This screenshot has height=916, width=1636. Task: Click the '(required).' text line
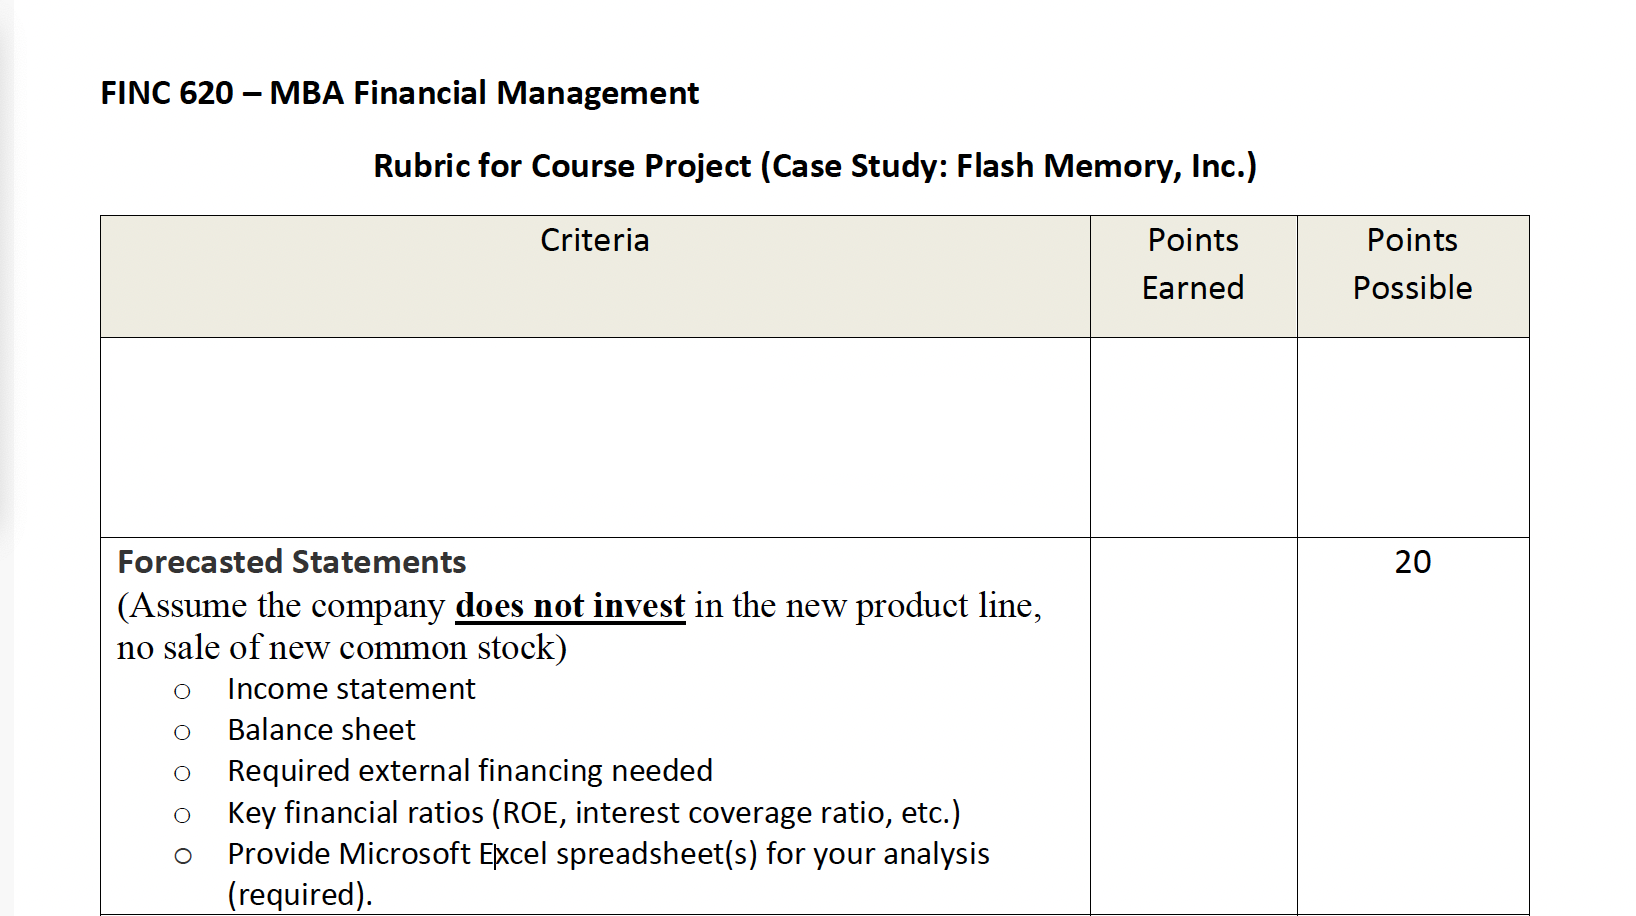pos(300,894)
